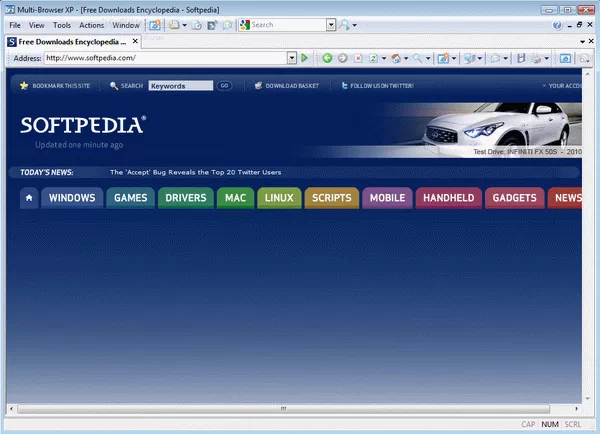Close the Free Downloads Encyclopedia tab
Image resolution: width=600 pixels, height=434 pixels.
click(x=135, y=41)
